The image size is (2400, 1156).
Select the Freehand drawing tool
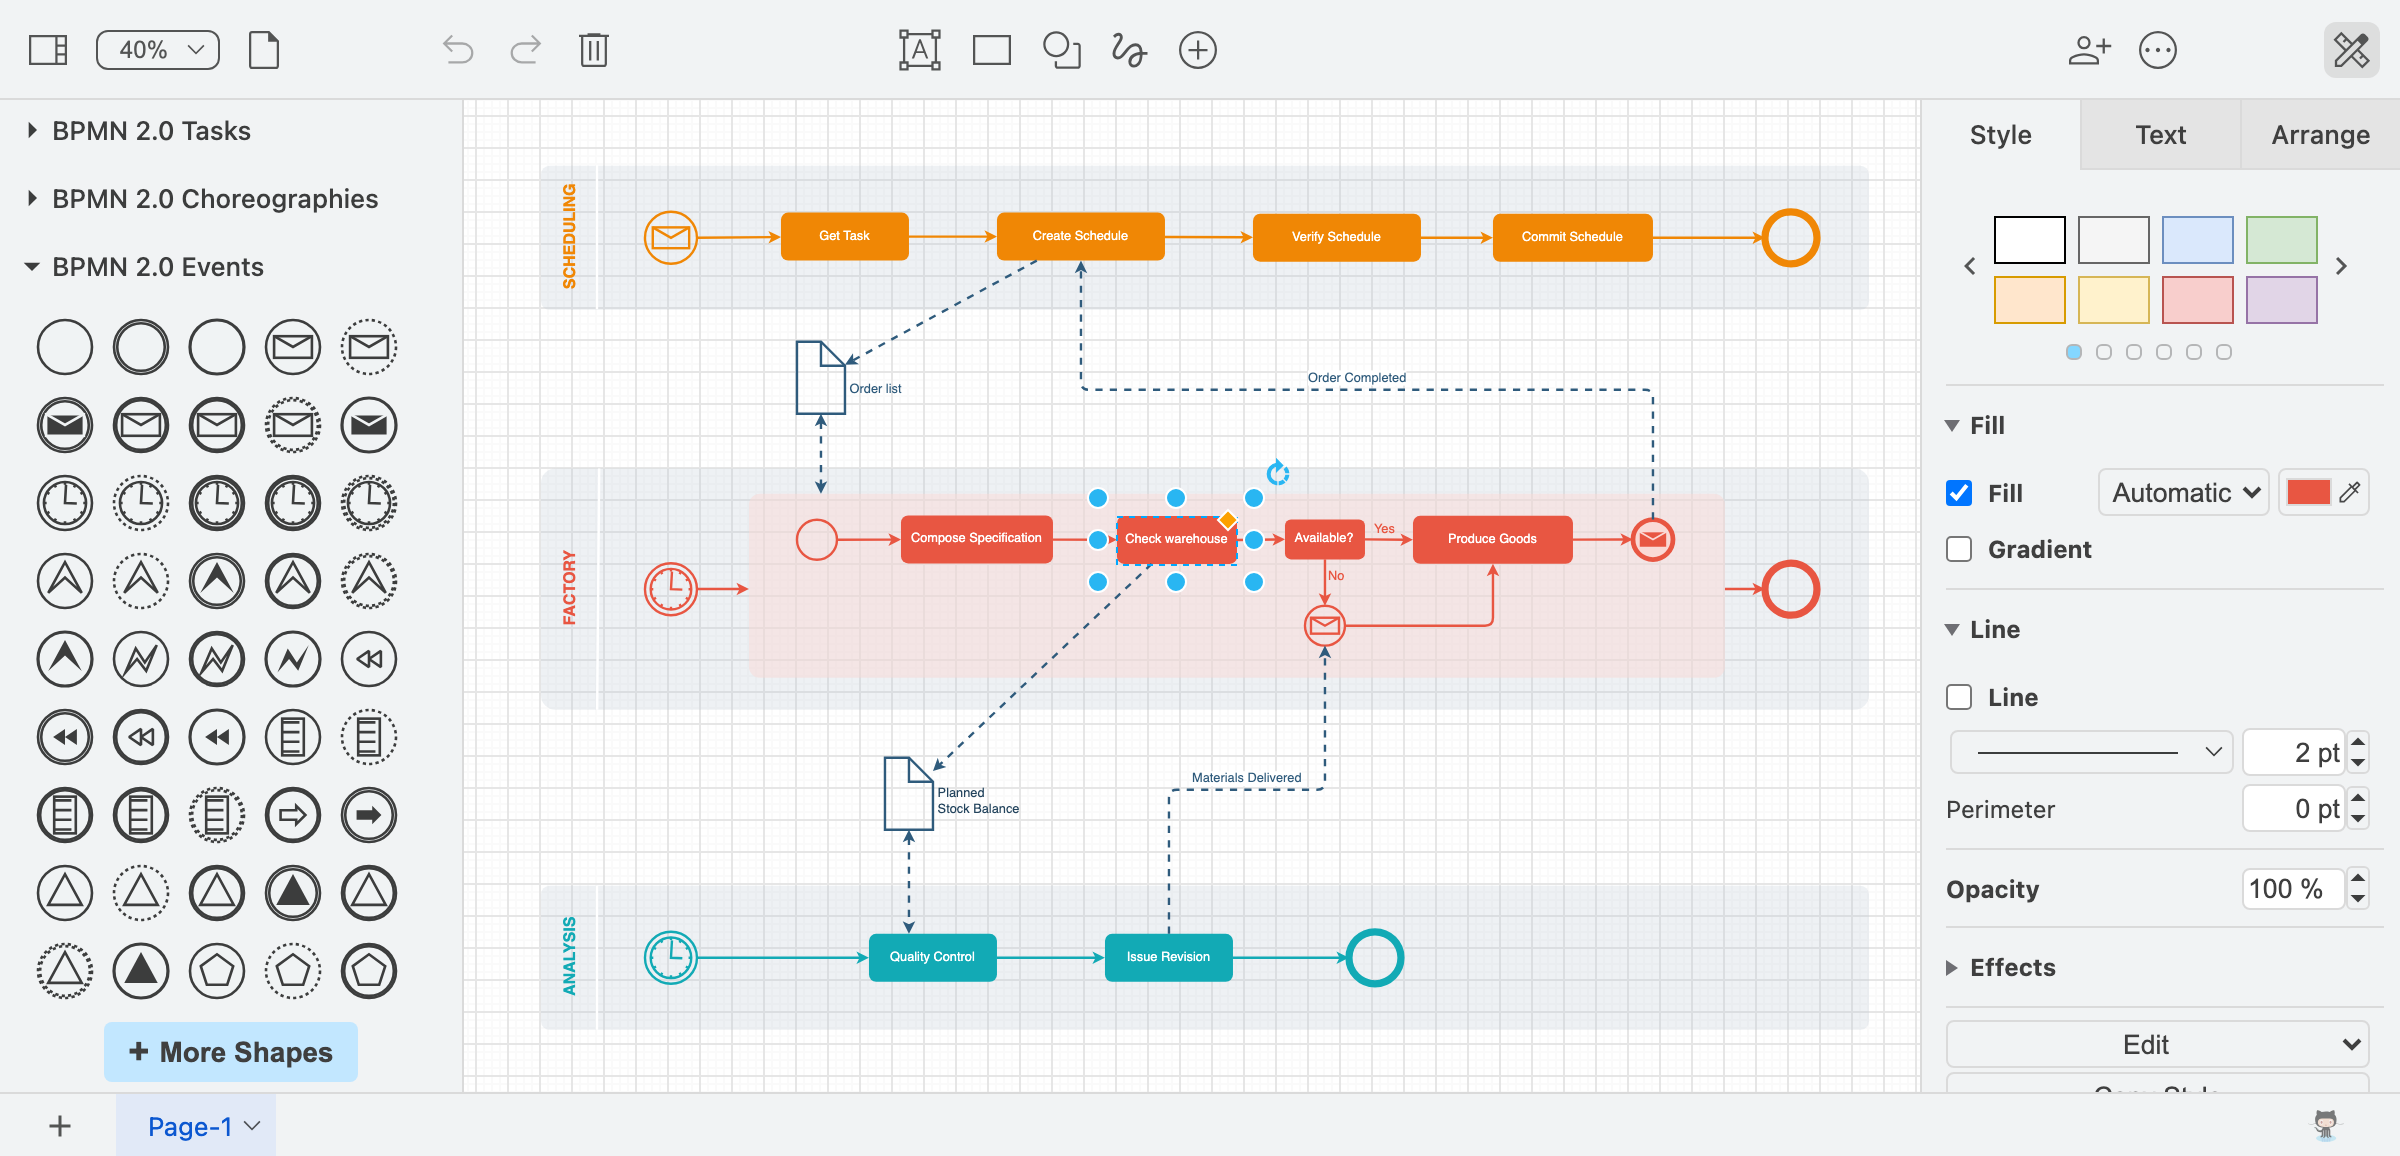pos(1129,50)
